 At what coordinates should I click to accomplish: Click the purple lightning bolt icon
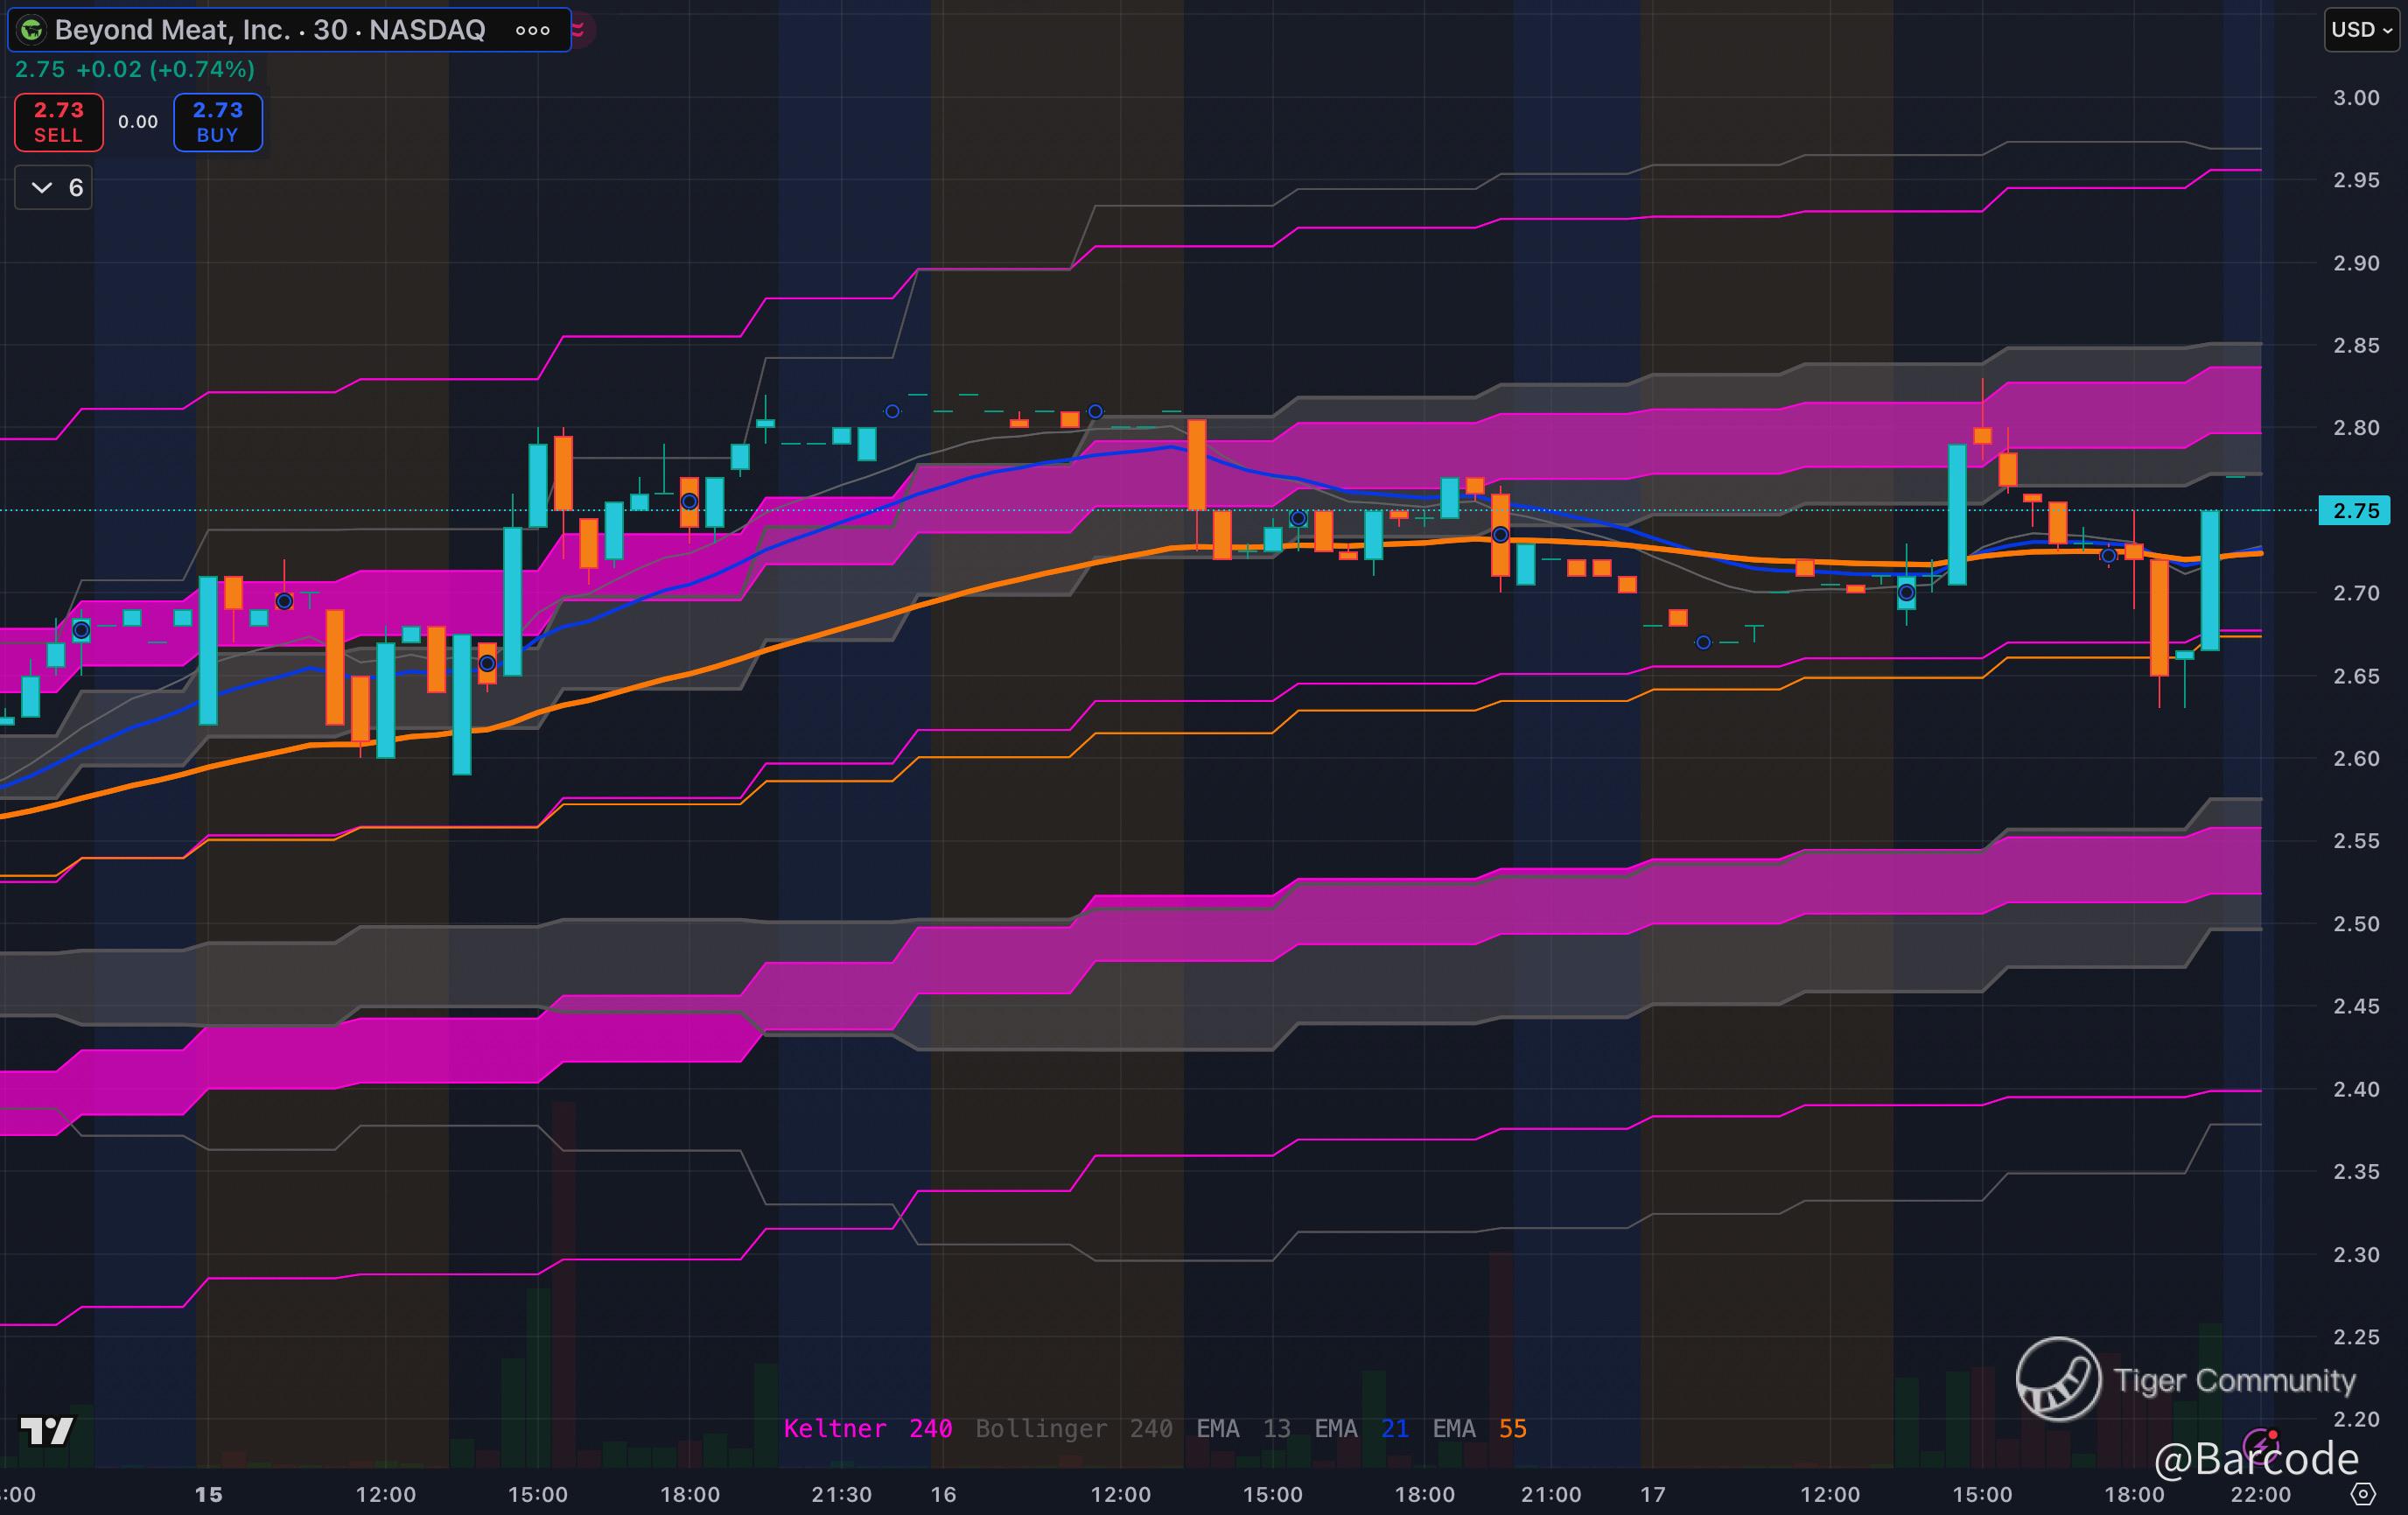point(2259,1444)
